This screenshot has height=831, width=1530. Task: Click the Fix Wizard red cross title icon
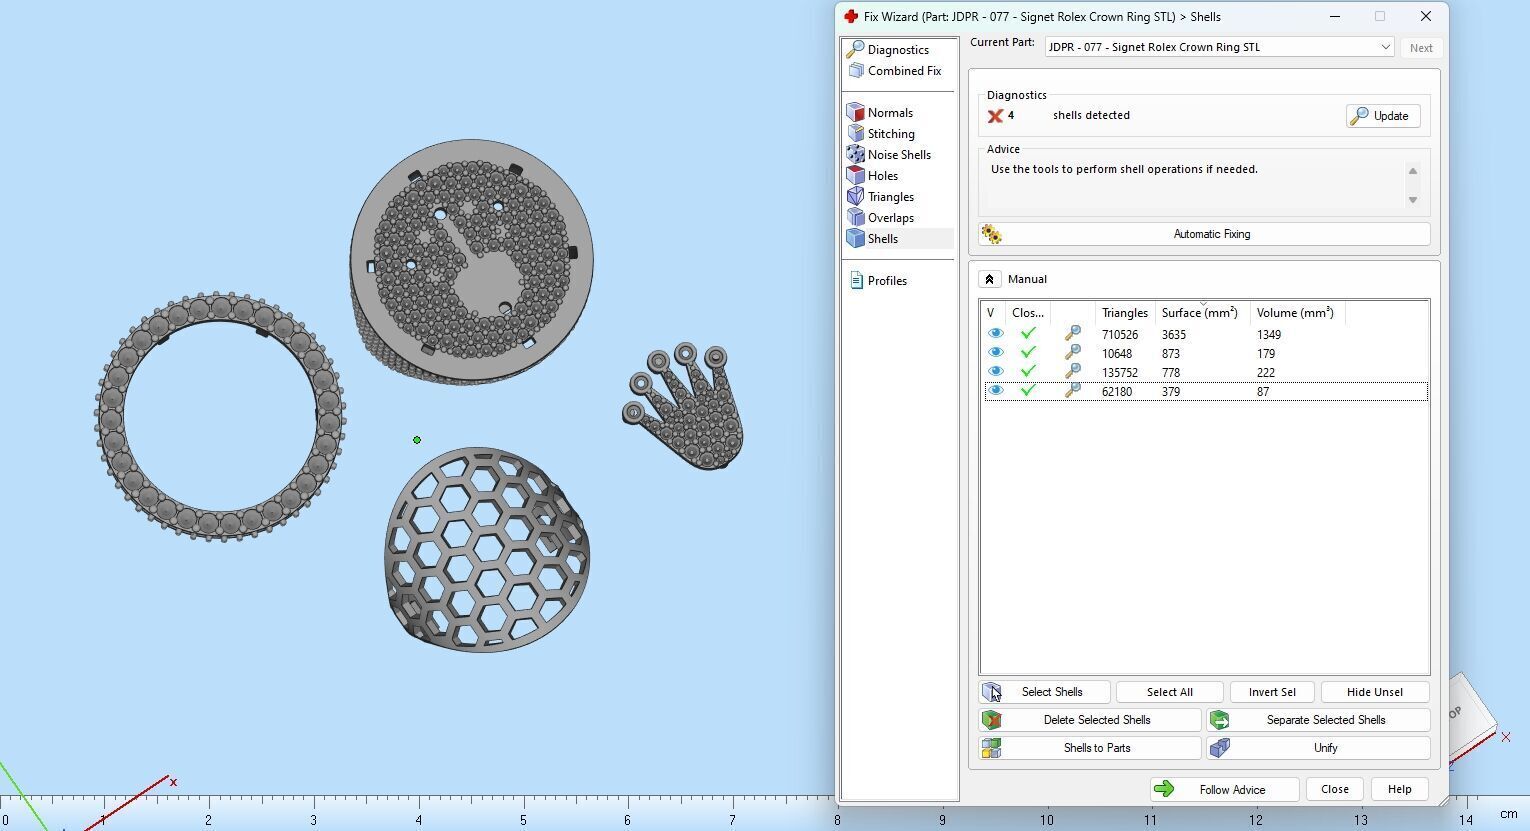tap(850, 17)
